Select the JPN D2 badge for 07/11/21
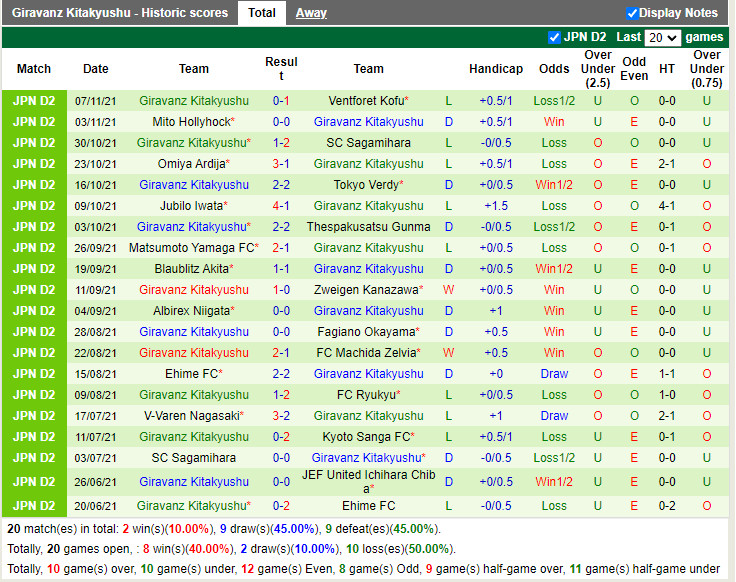Image resolution: width=736 pixels, height=582 pixels. pos(34,101)
